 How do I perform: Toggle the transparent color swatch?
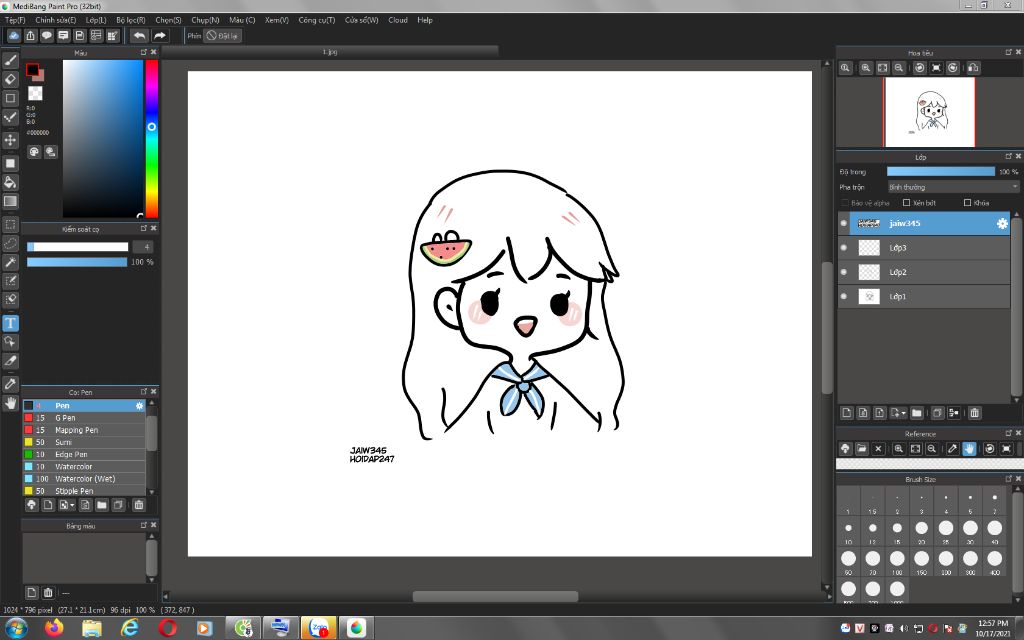pyautogui.click(x=35, y=93)
